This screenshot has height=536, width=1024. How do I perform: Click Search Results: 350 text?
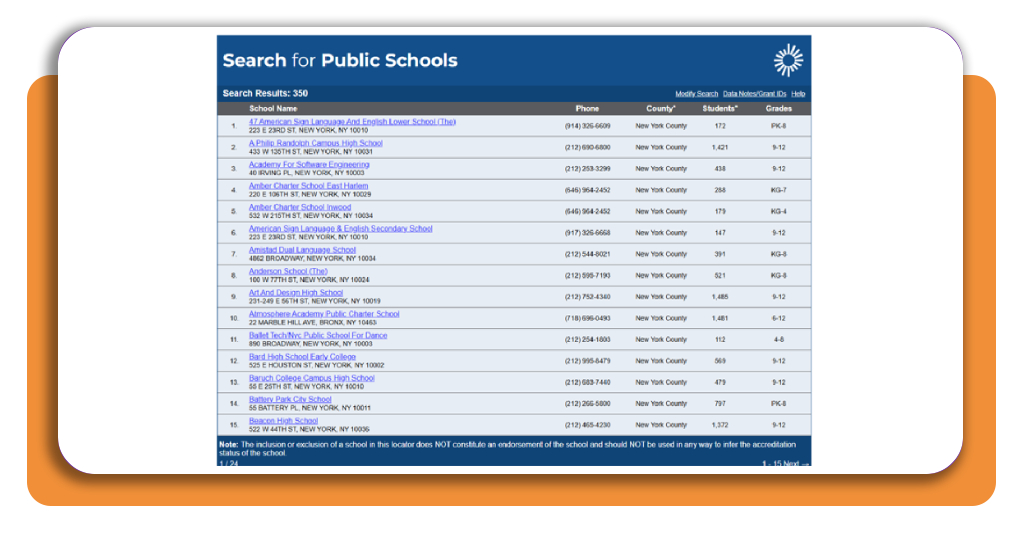tap(265, 93)
